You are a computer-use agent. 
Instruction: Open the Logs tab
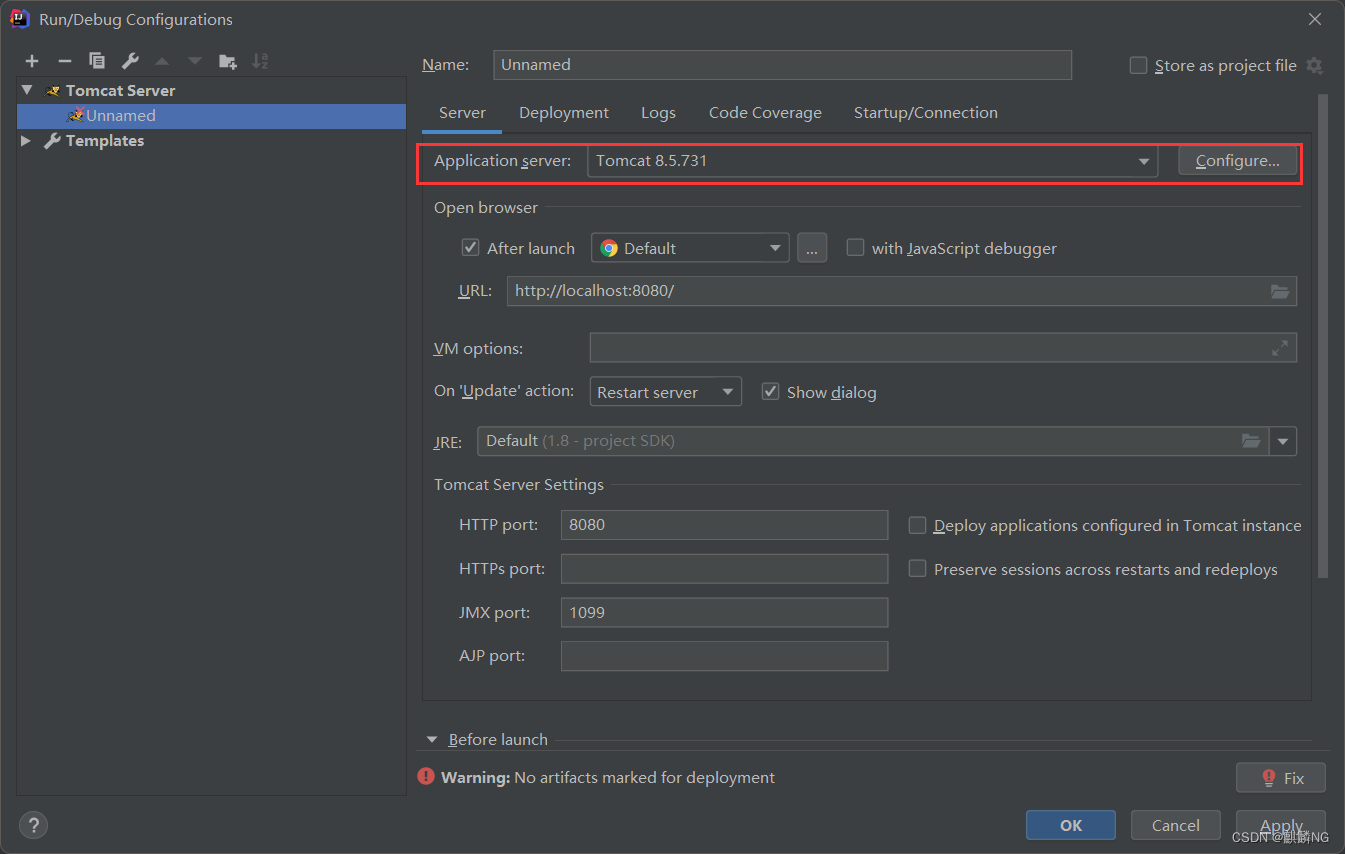pos(658,113)
